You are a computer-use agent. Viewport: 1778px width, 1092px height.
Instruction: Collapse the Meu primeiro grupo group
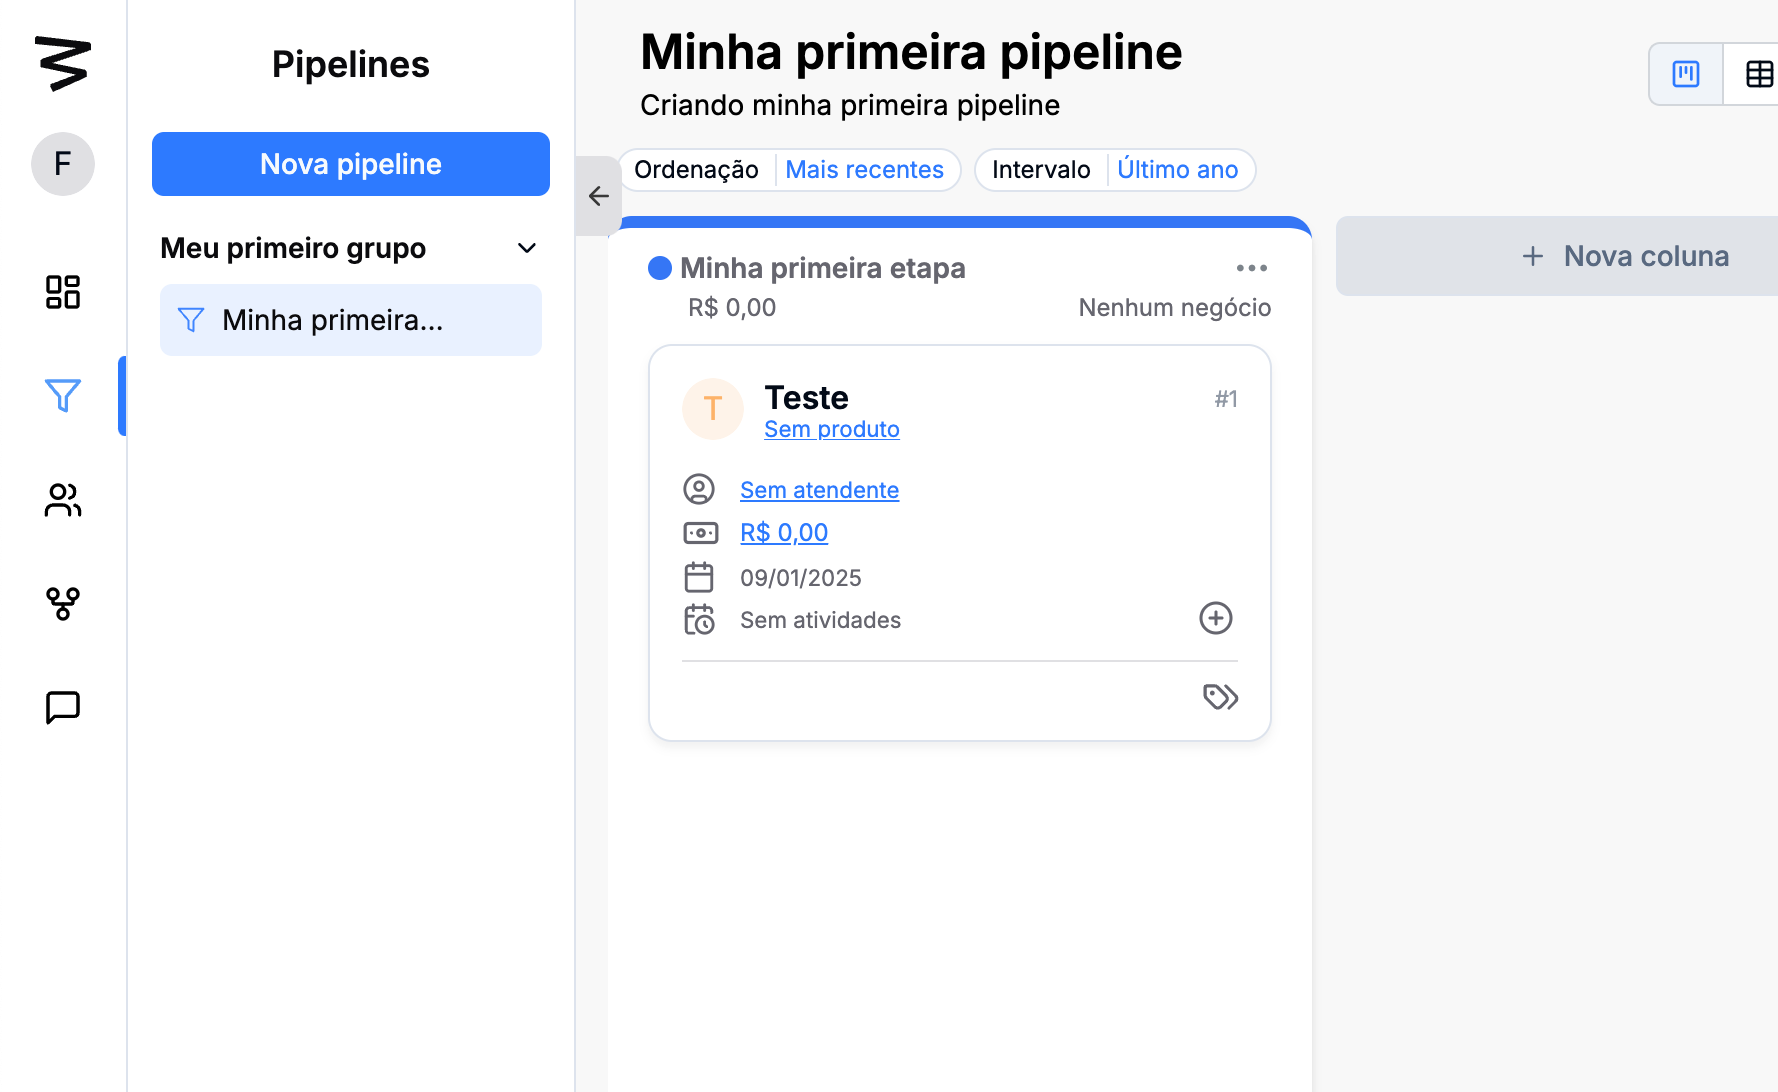tap(527, 248)
